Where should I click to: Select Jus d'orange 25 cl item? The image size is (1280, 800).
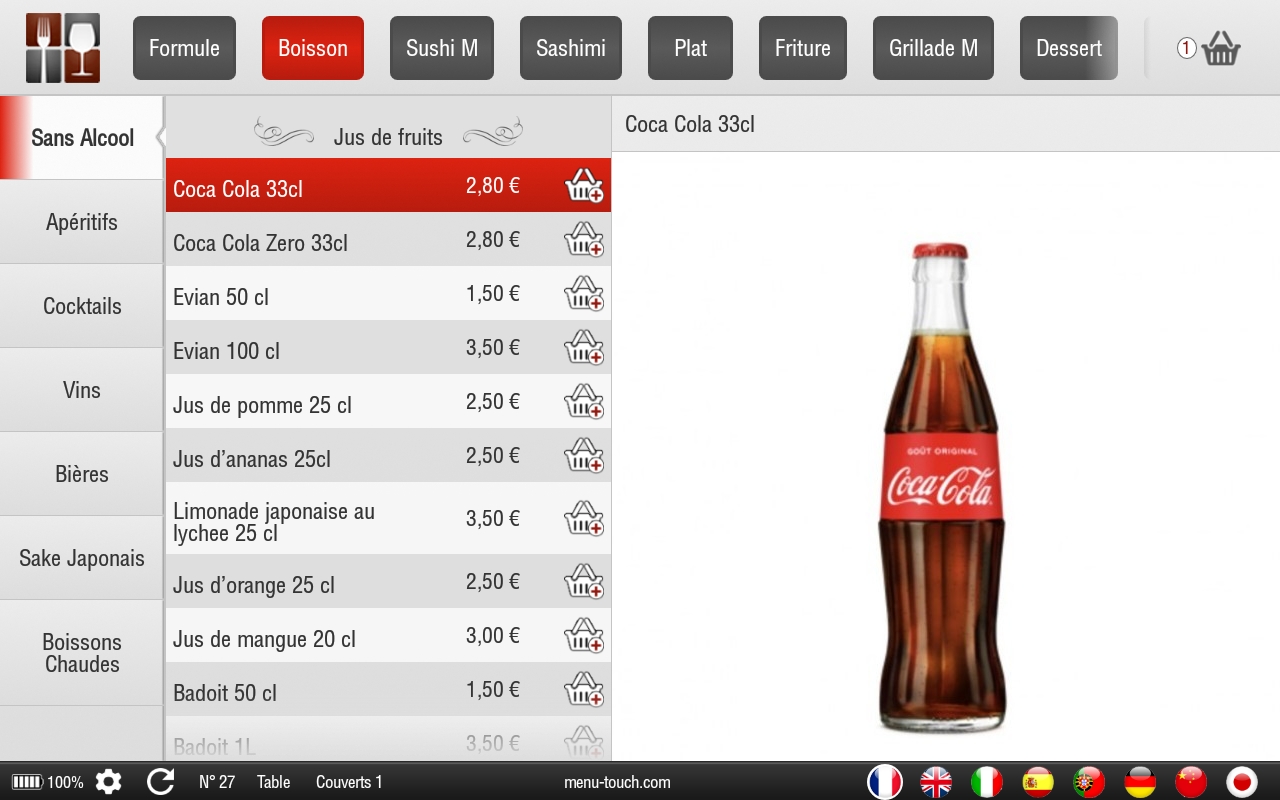pos(388,582)
